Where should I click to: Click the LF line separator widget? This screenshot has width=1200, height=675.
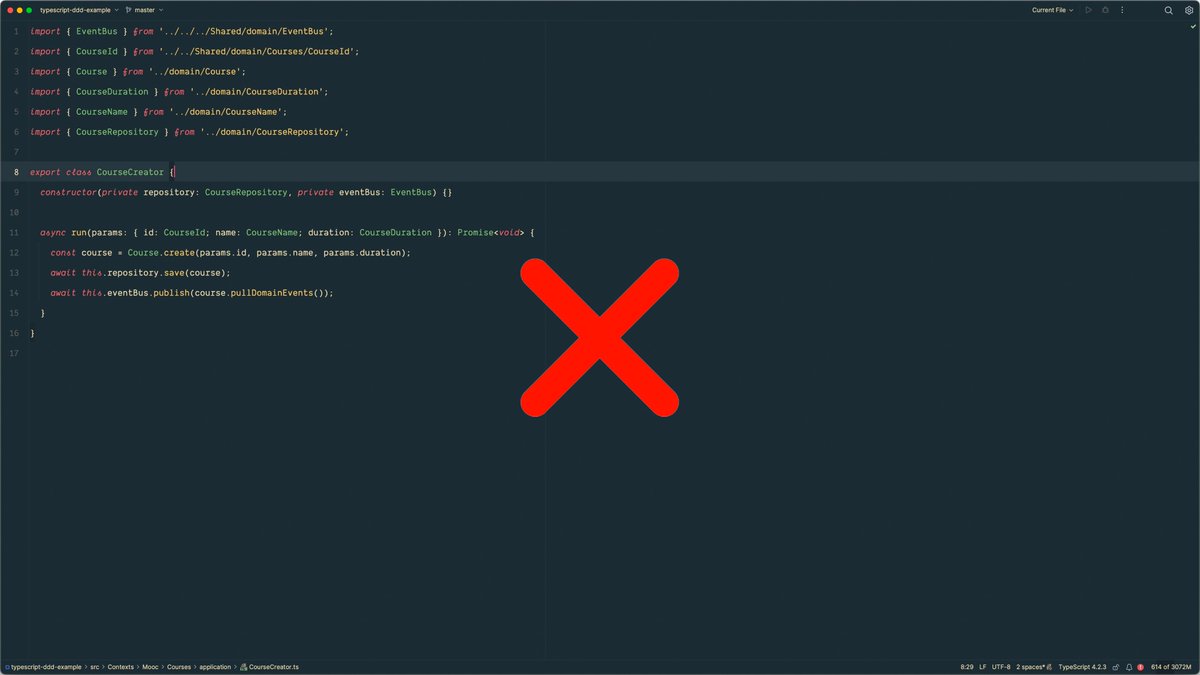tap(982, 666)
